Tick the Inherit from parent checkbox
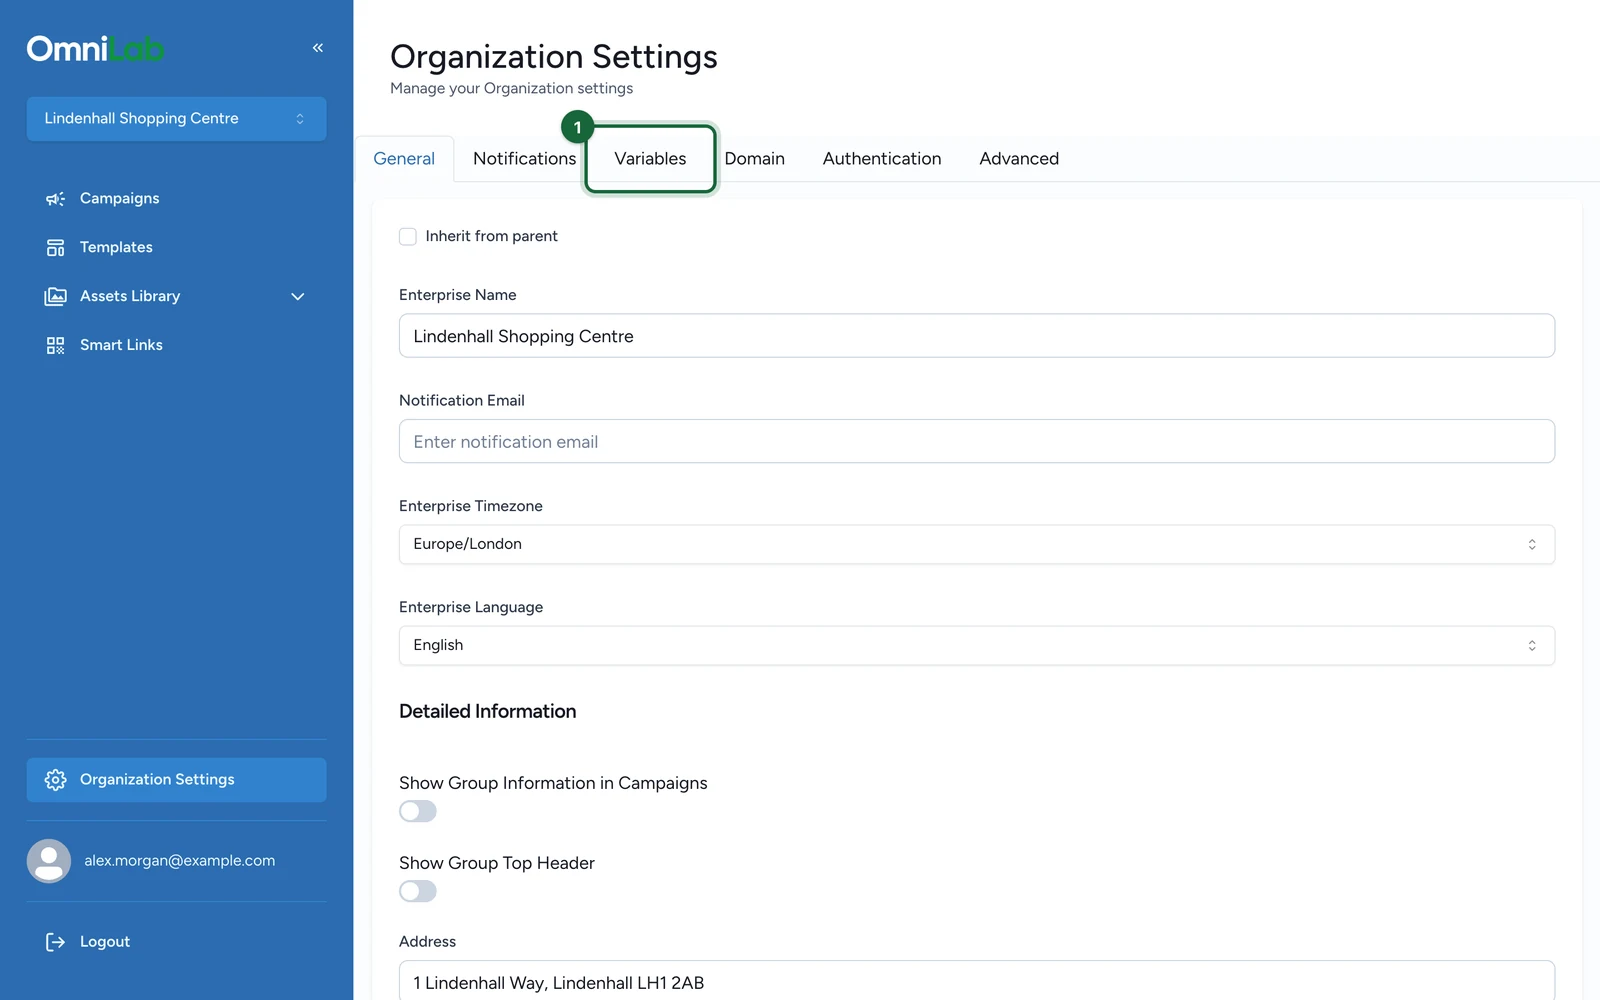1600x1000 pixels. (408, 237)
